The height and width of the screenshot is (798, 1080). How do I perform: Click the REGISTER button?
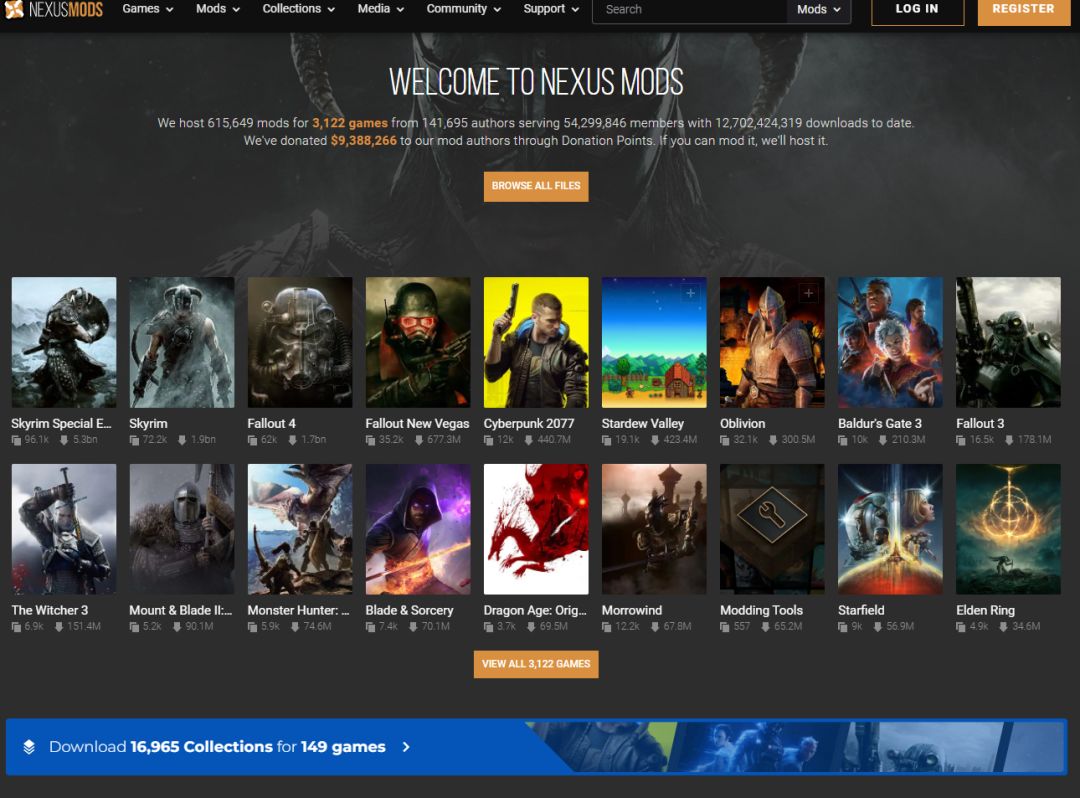[1024, 10]
